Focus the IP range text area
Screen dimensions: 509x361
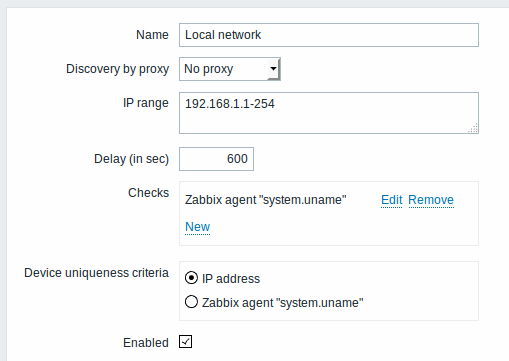point(329,113)
